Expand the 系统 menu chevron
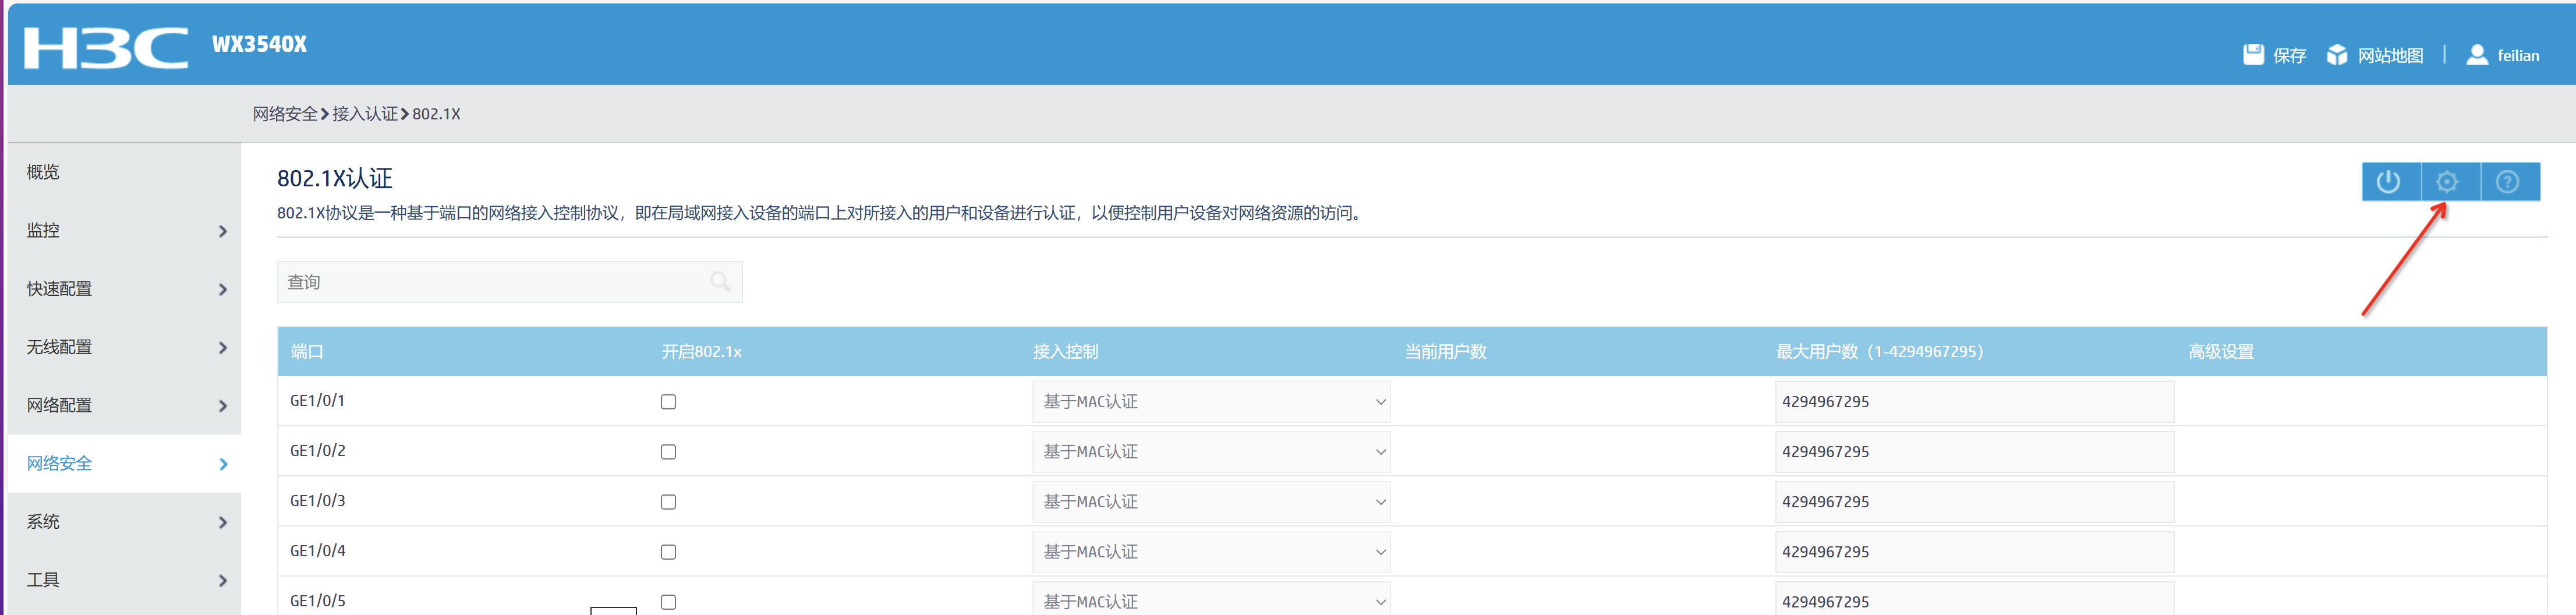This screenshot has width=2576, height=615. (223, 523)
